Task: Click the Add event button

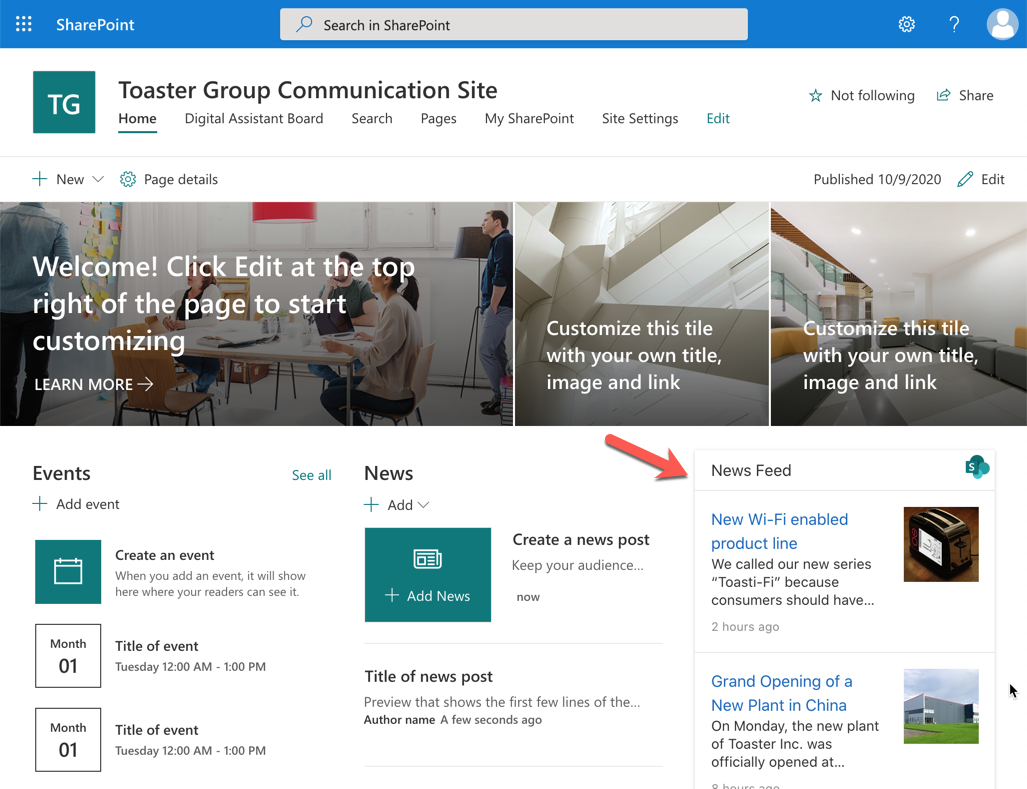Action: point(76,504)
